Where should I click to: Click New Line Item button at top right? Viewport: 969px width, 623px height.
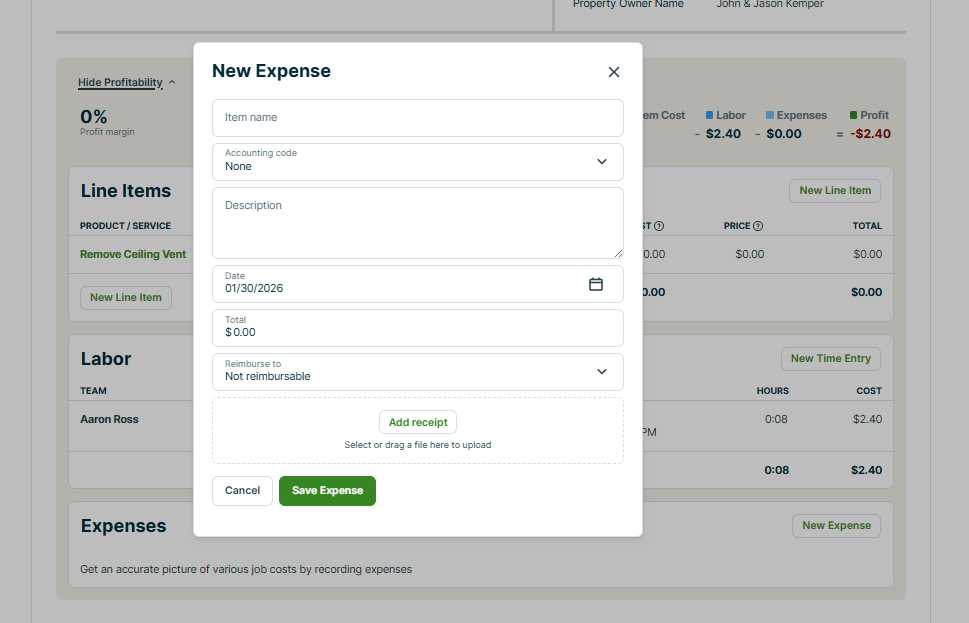(x=834, y=191)
